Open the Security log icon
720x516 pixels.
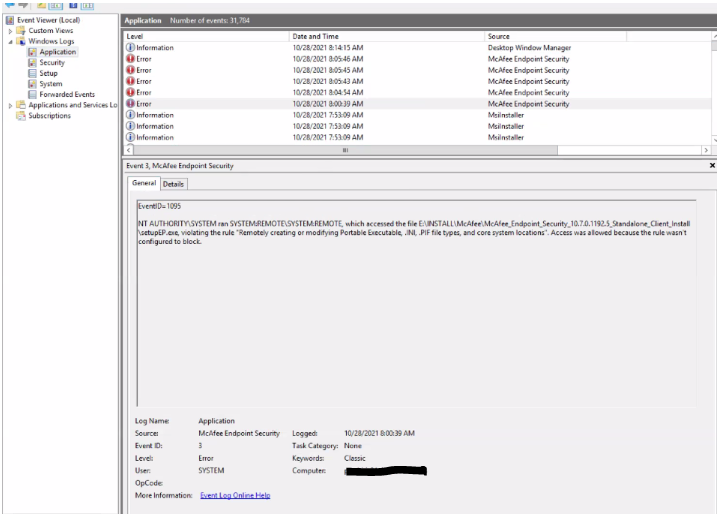point(33,63)
